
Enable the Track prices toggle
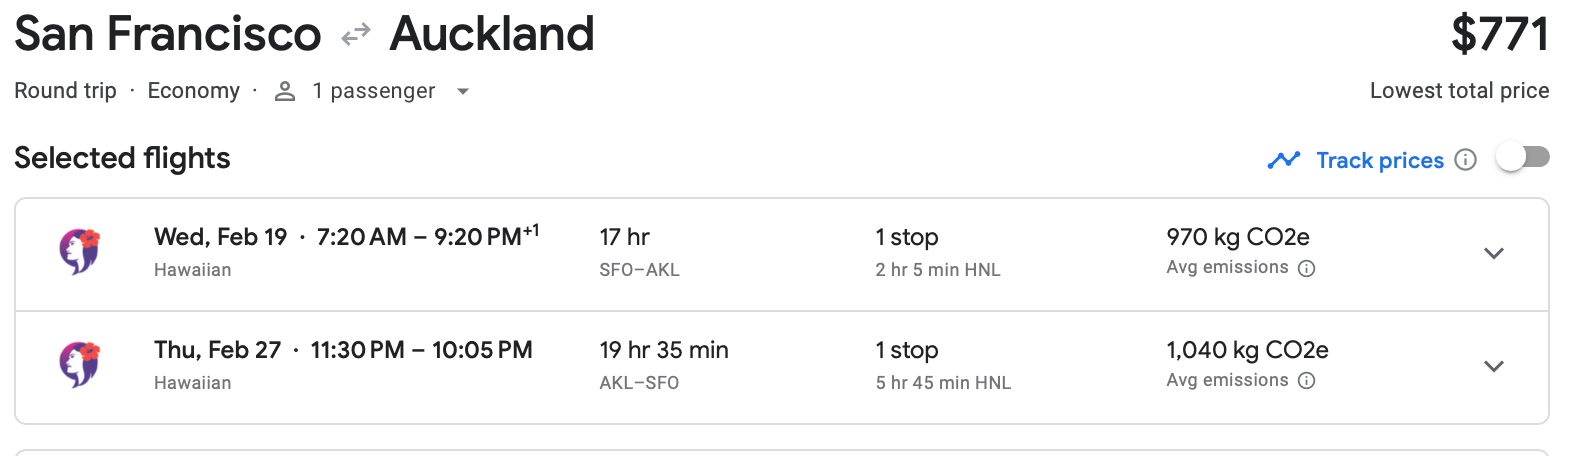(1522, 158)
